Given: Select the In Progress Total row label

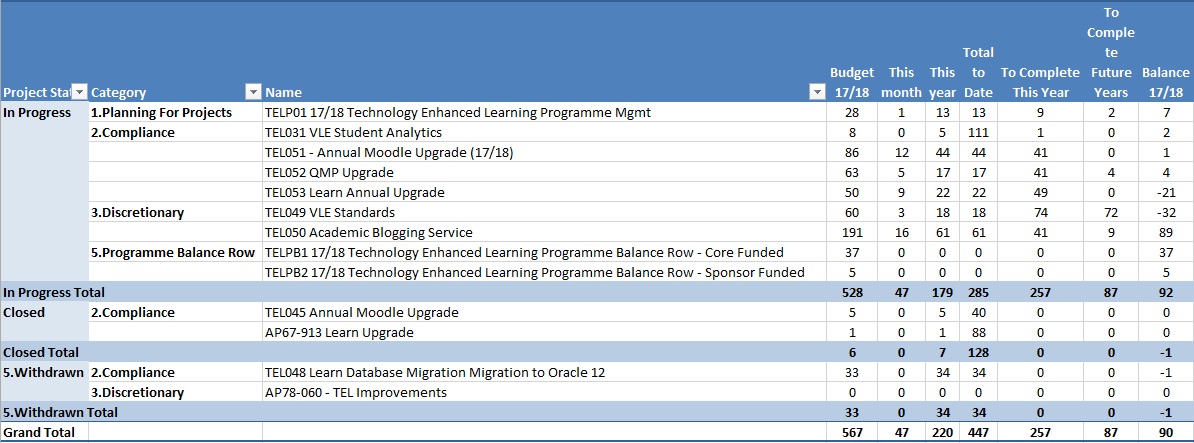Looking at the screenshot, I should tap(54, 292).
